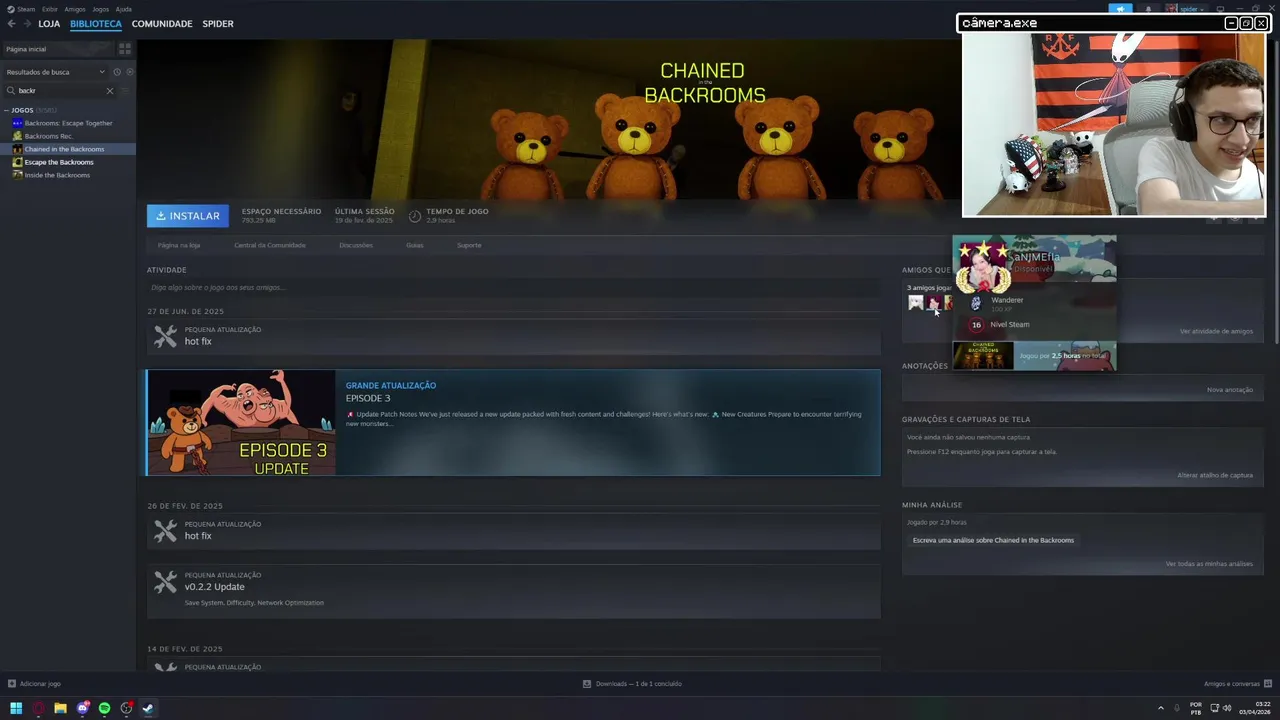Open the Discussões link
Image resolution: width=1280 pixels, height=720 pixels.
(356, 245)
